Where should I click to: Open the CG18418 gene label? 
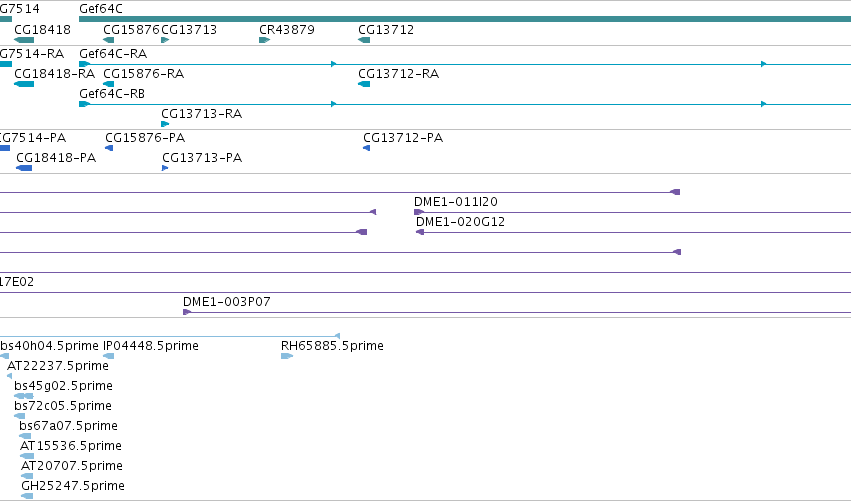[42, 29]
